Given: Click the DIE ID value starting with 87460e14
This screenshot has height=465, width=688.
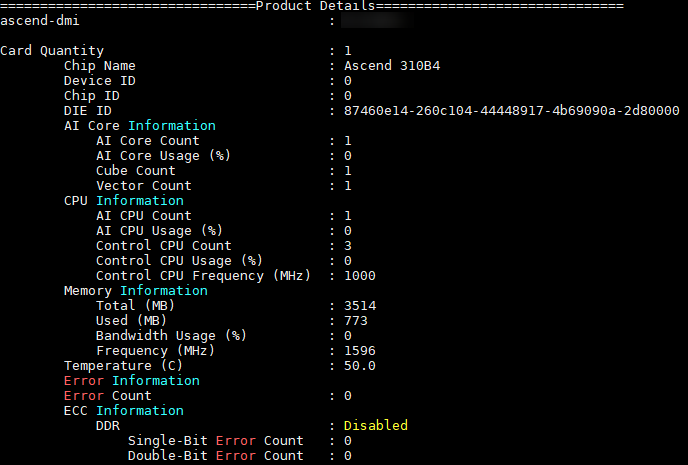Looking at the screenshot, I should (512, 111).
